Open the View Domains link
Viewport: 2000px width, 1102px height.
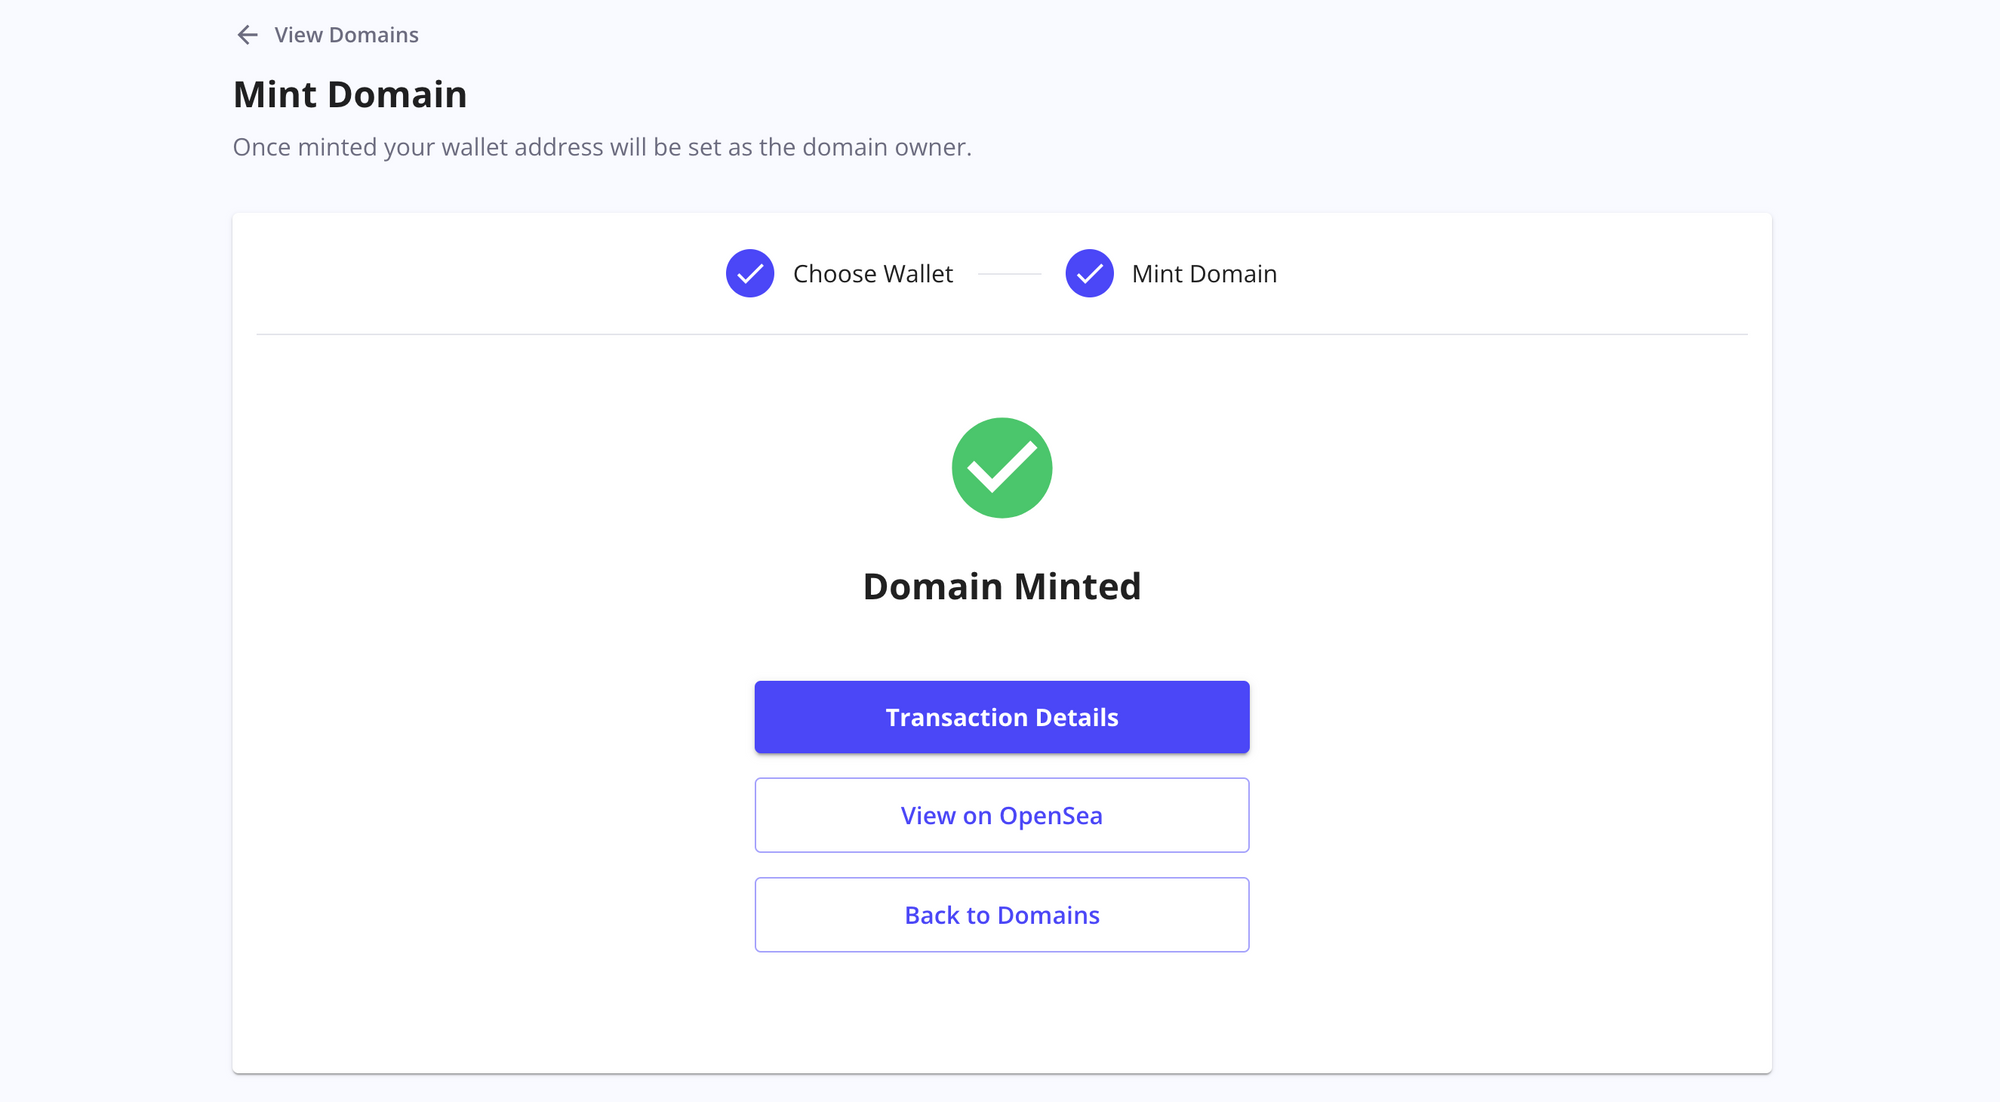(x=346, y=35)
